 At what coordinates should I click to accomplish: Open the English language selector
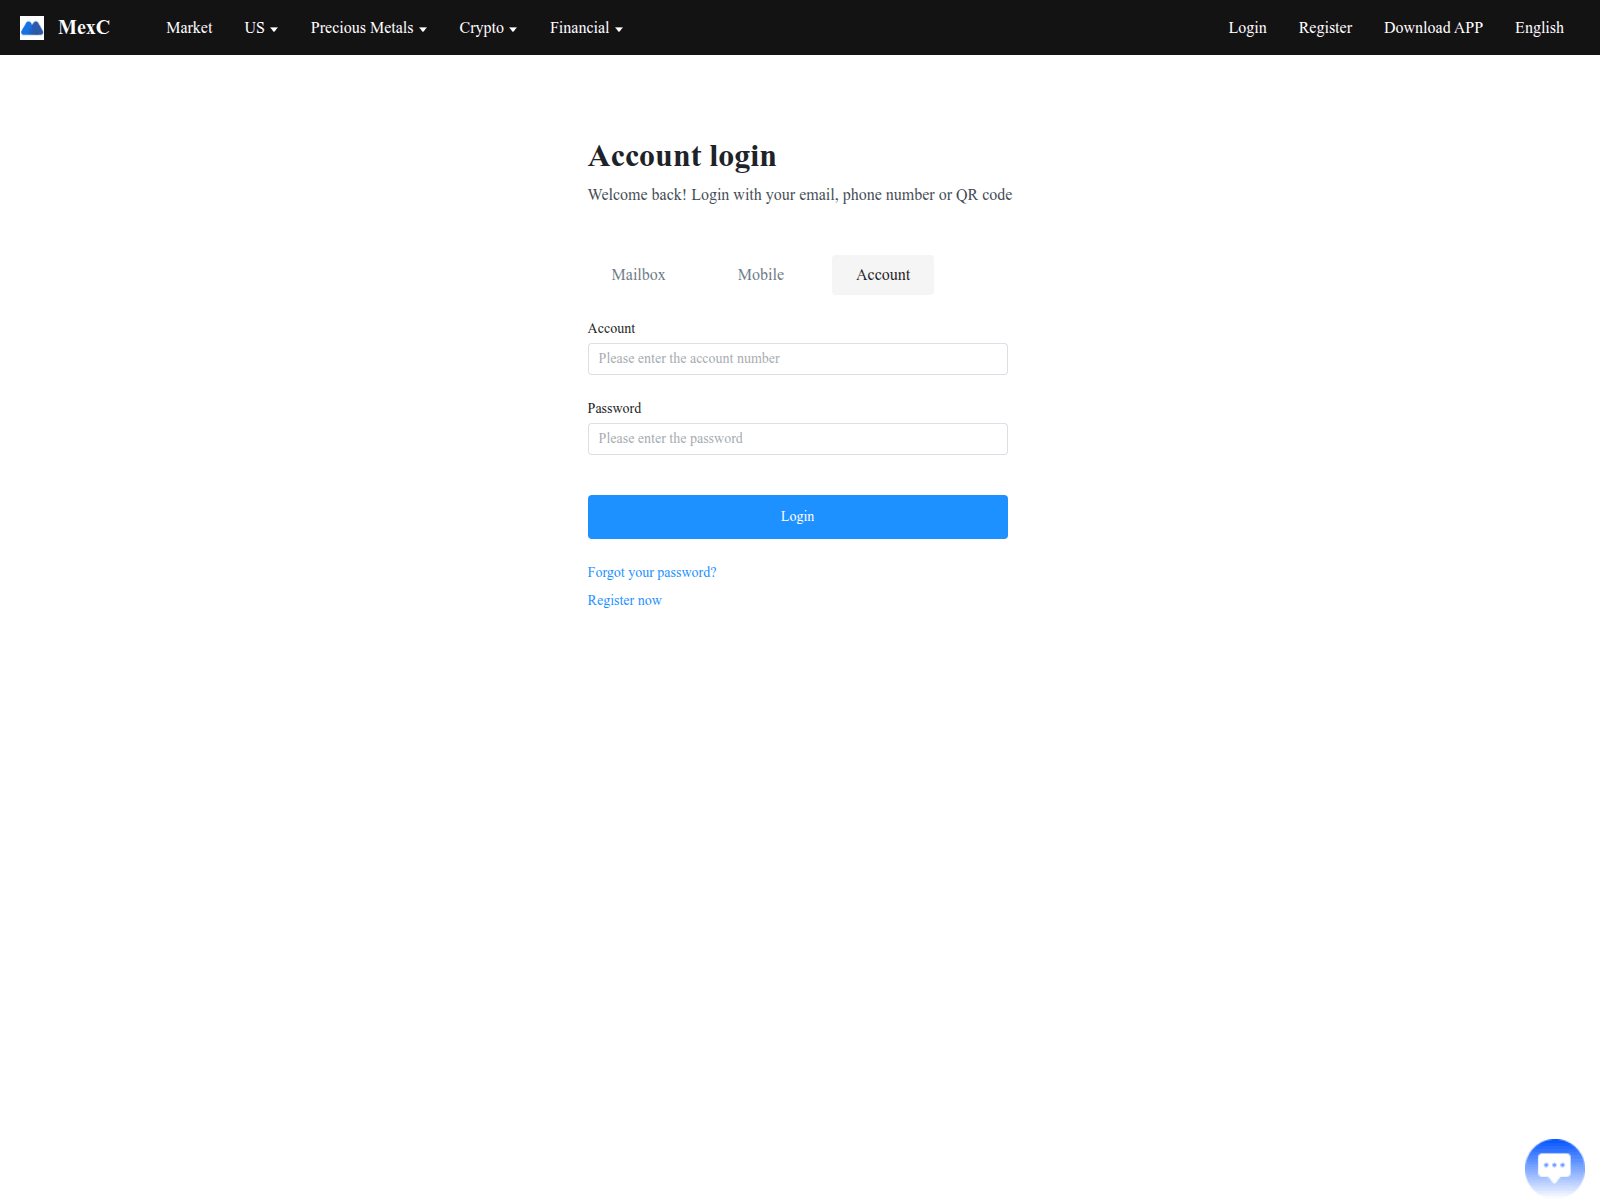click(x=1539, y=27)
